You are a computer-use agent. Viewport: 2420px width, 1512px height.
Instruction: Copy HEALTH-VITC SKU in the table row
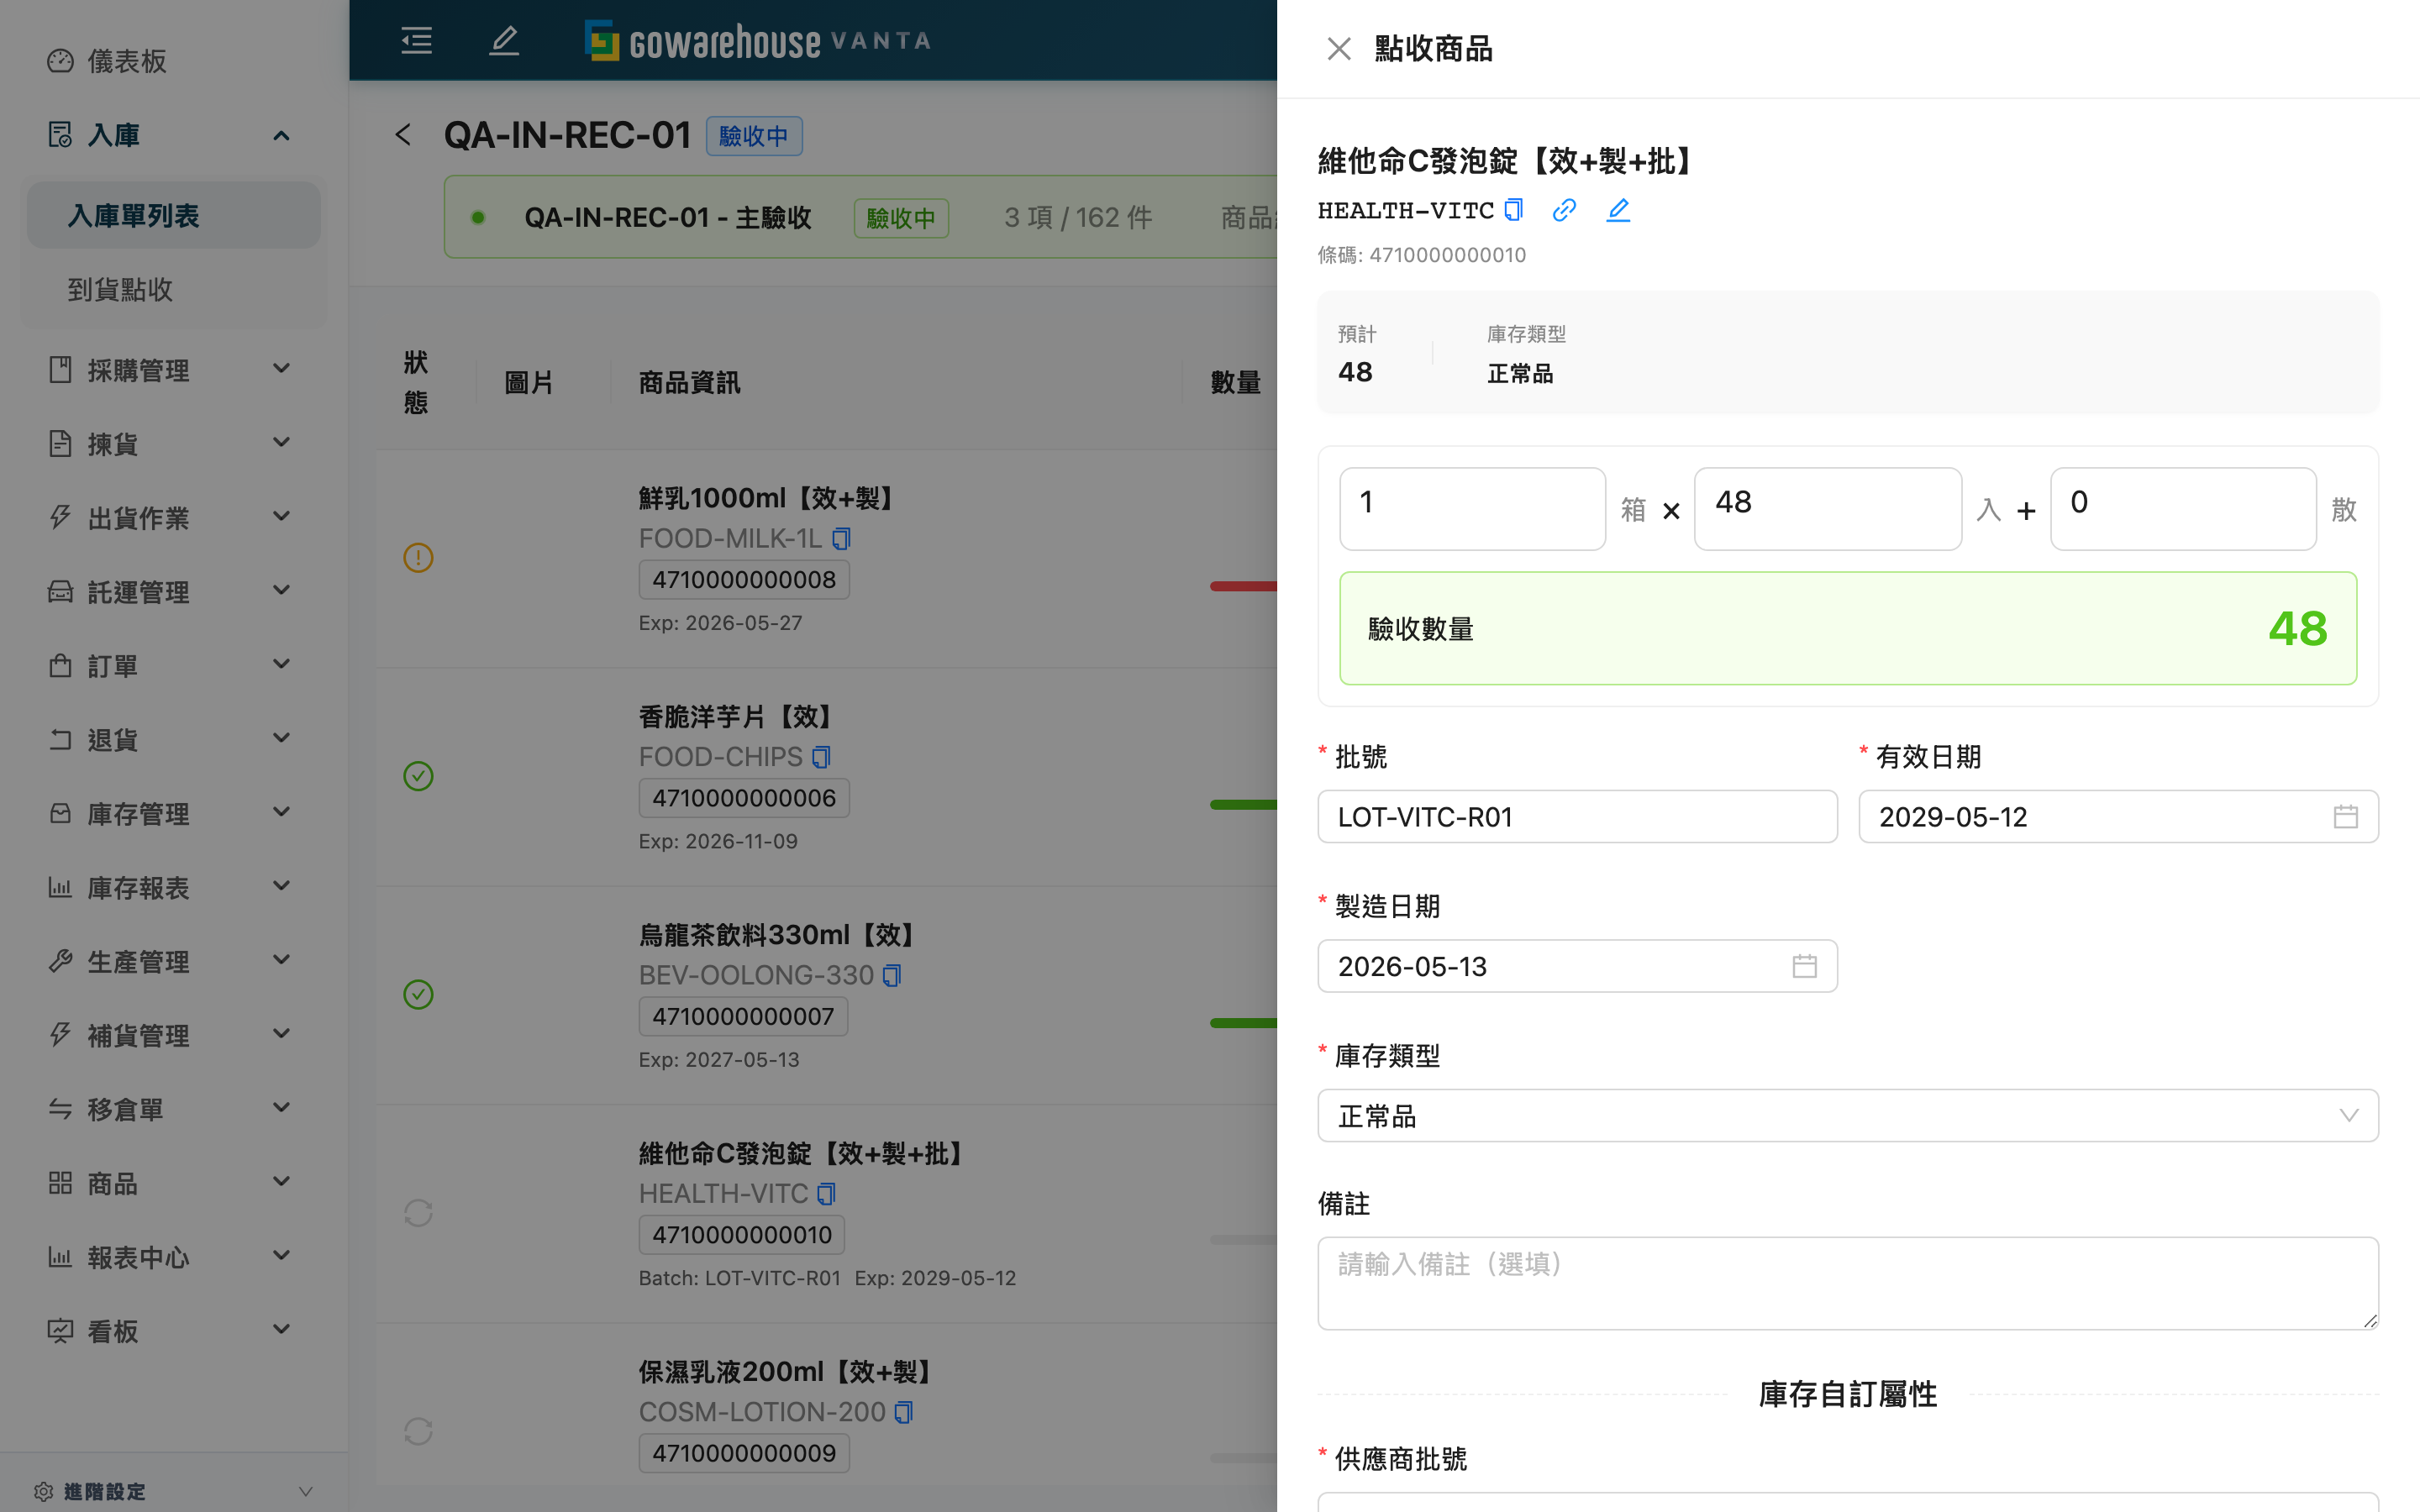[826, 1193]
